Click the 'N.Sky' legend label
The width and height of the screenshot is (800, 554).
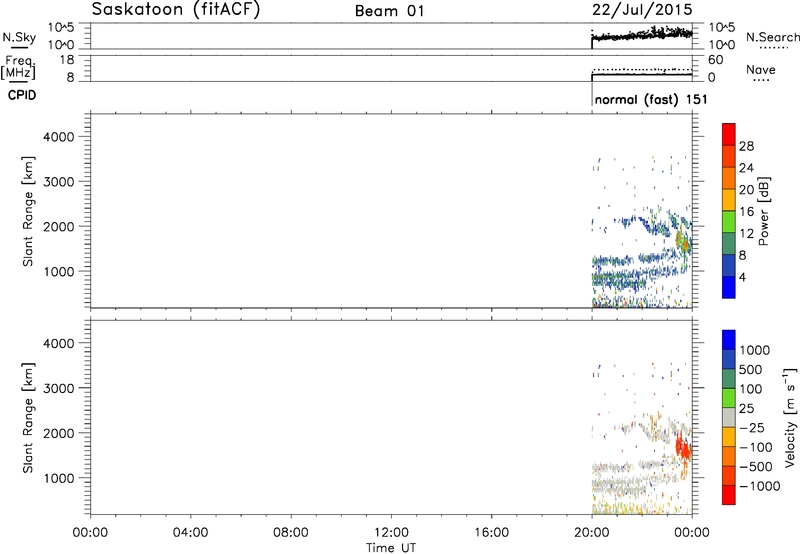(x=19, y=37)
